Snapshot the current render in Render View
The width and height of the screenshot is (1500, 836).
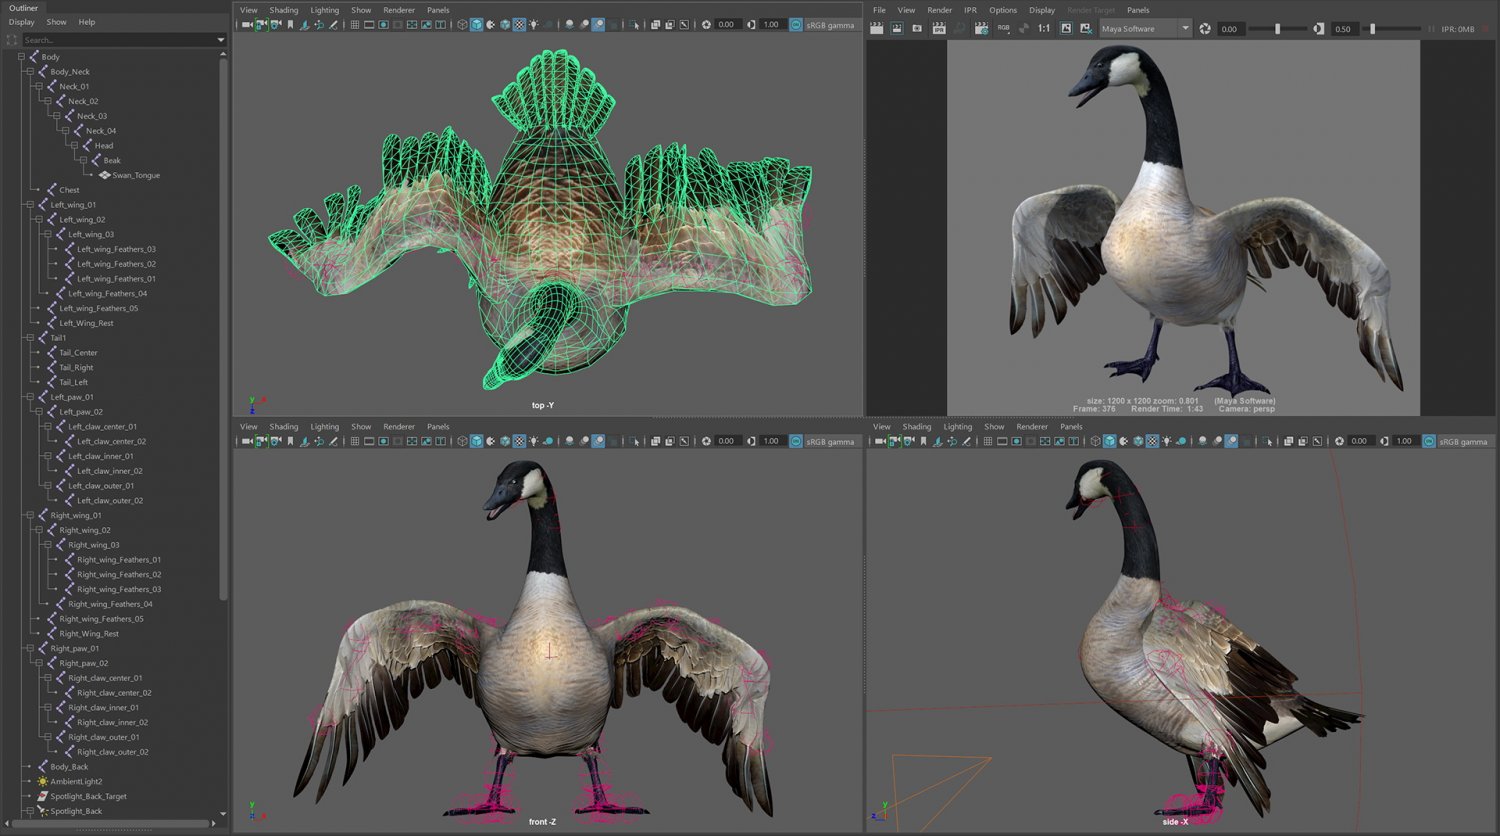point(917,28)
